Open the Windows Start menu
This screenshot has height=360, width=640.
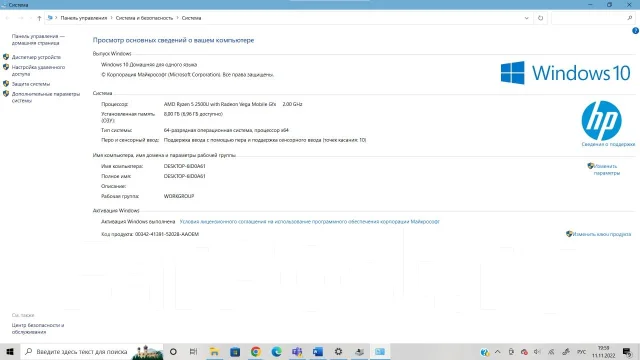click(10, 351)
